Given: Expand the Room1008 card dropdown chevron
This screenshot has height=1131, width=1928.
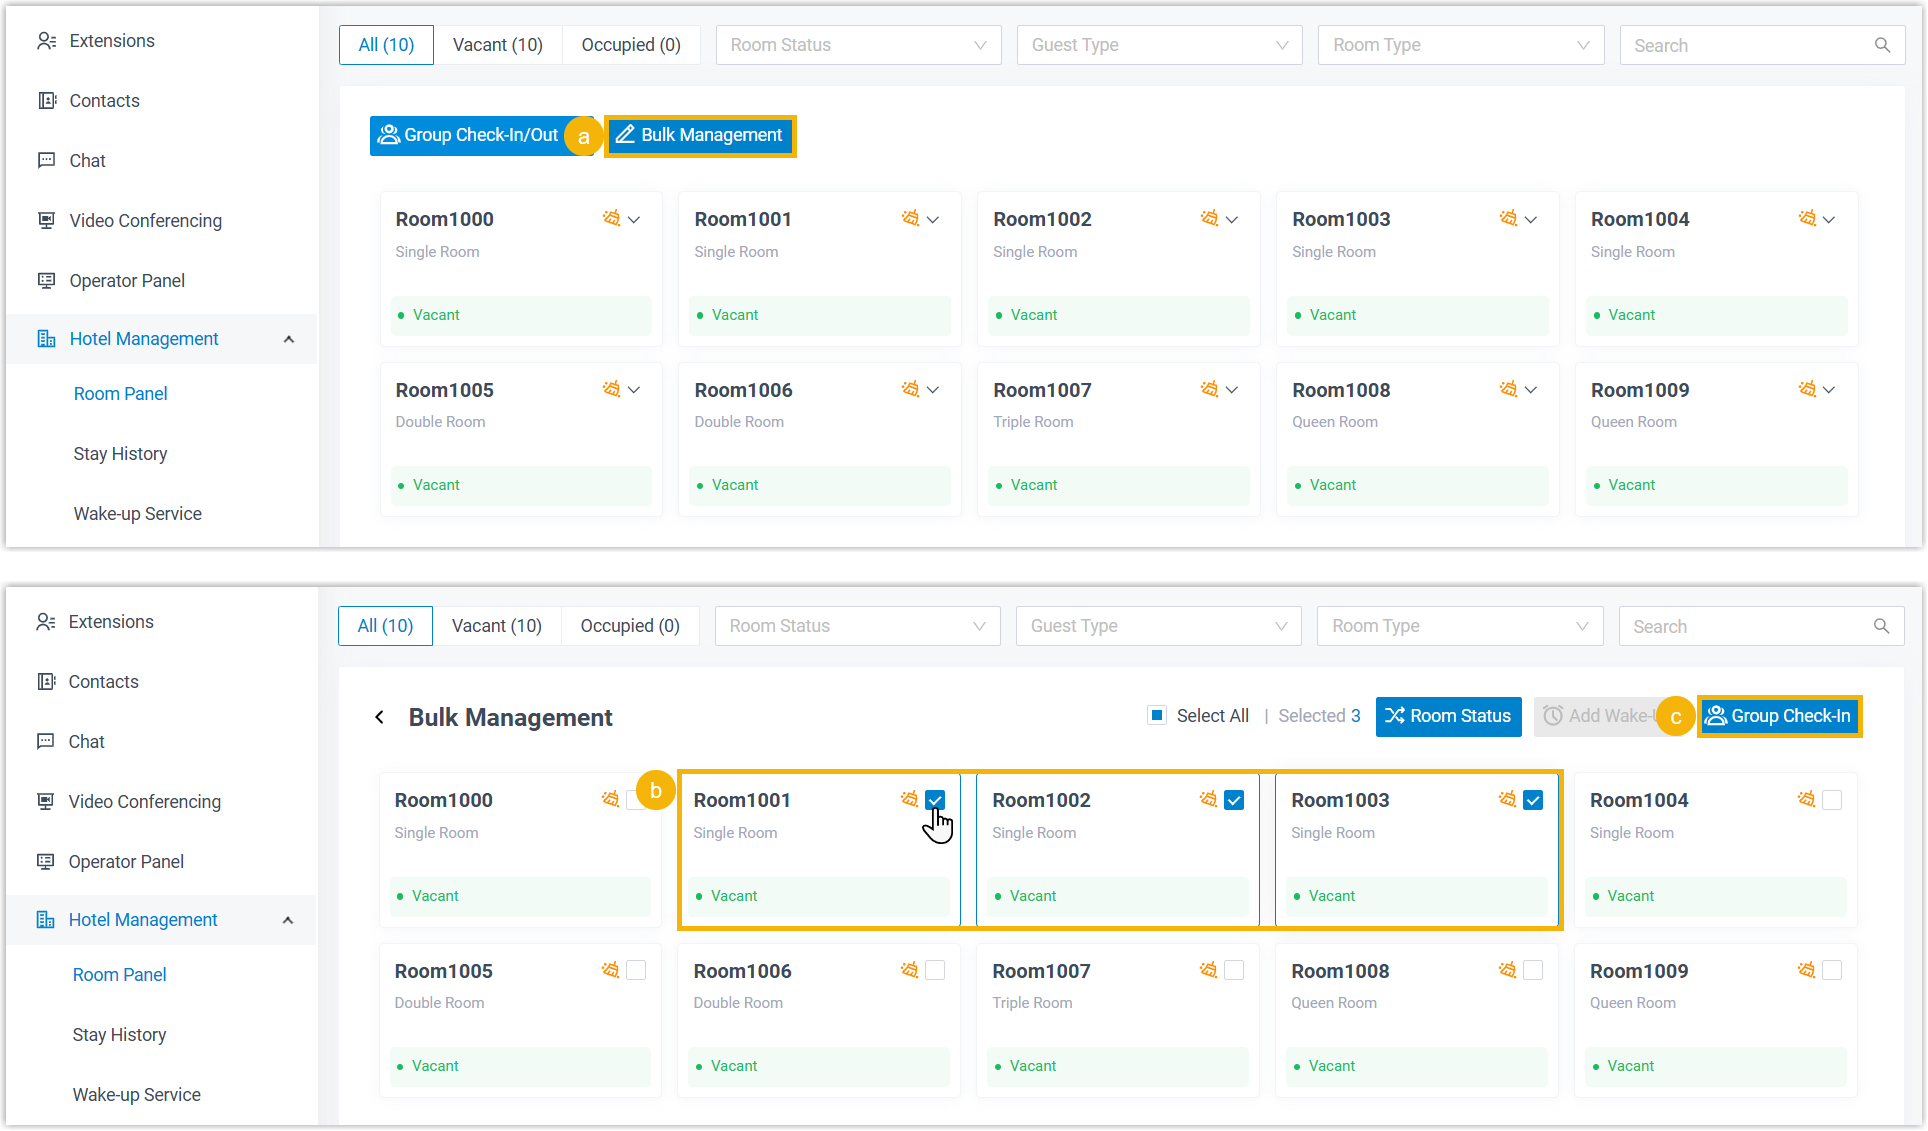Looking at the screenshot, I should (1530, 390).
